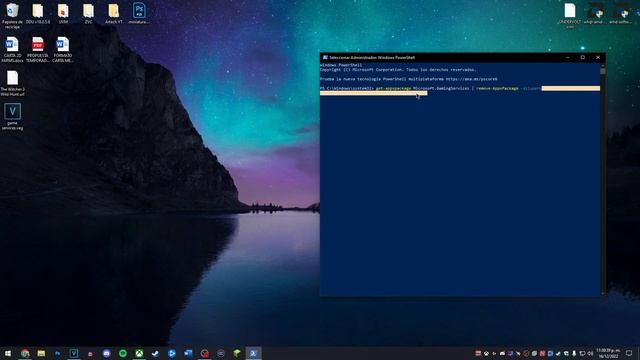Image resolution: width=640 pixels, height=360 pixels.
Task: Open the FORMATO CARTA ME Word document
Action: pos(63,49)
